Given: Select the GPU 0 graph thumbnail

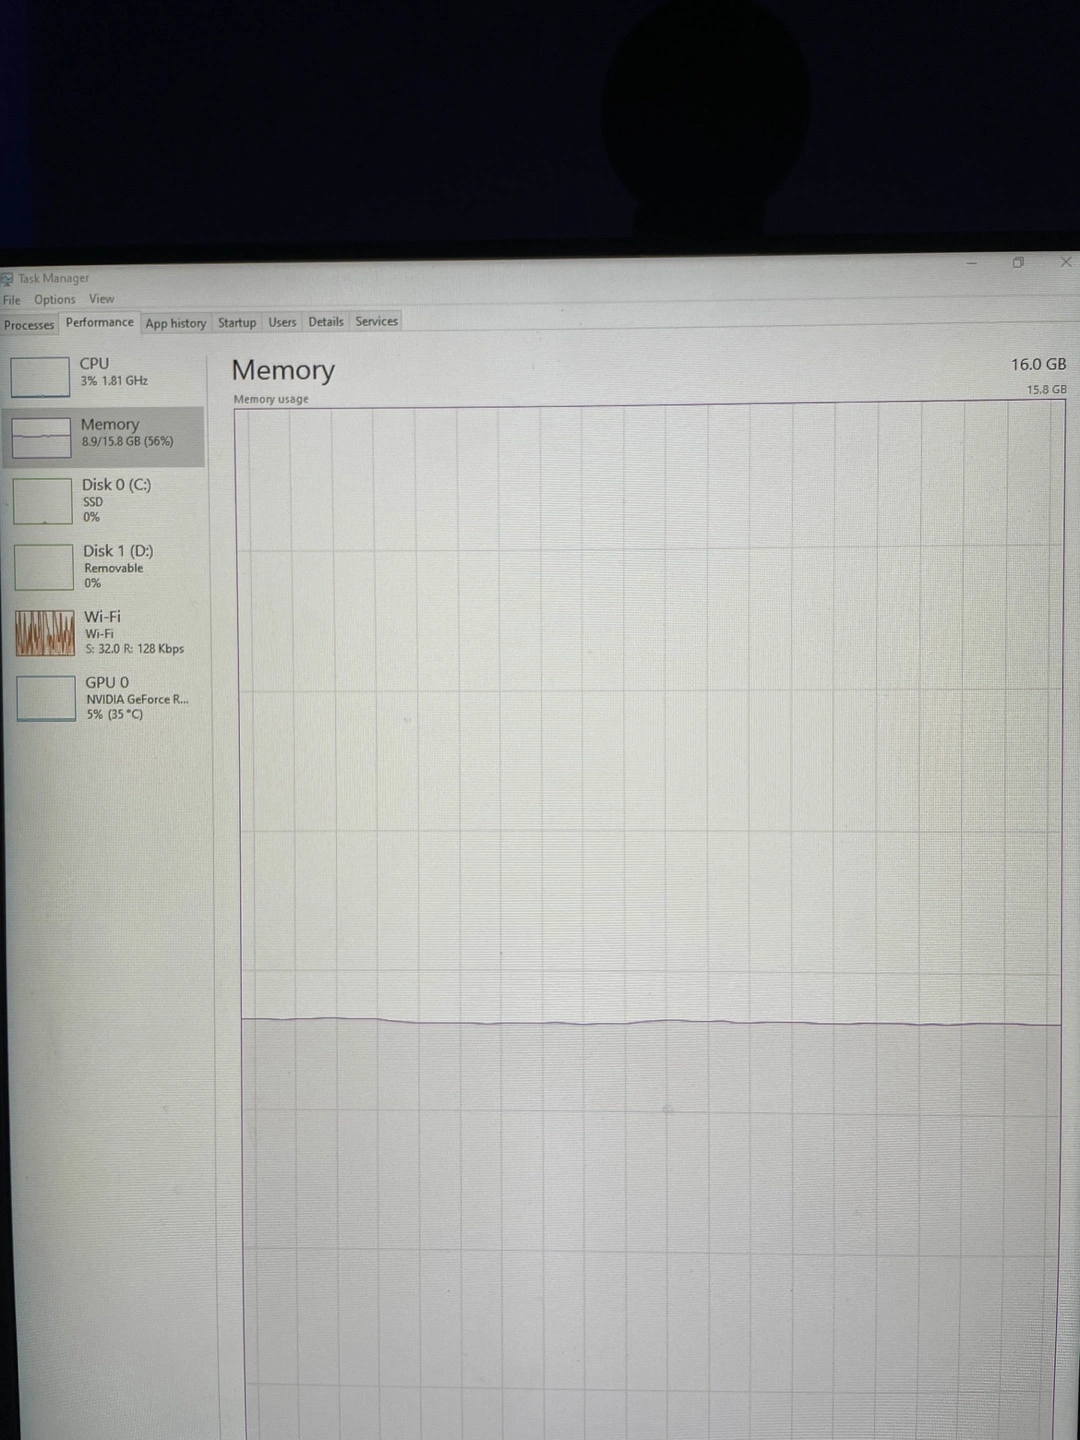Looking at the screenshot, I should (46, 698).
